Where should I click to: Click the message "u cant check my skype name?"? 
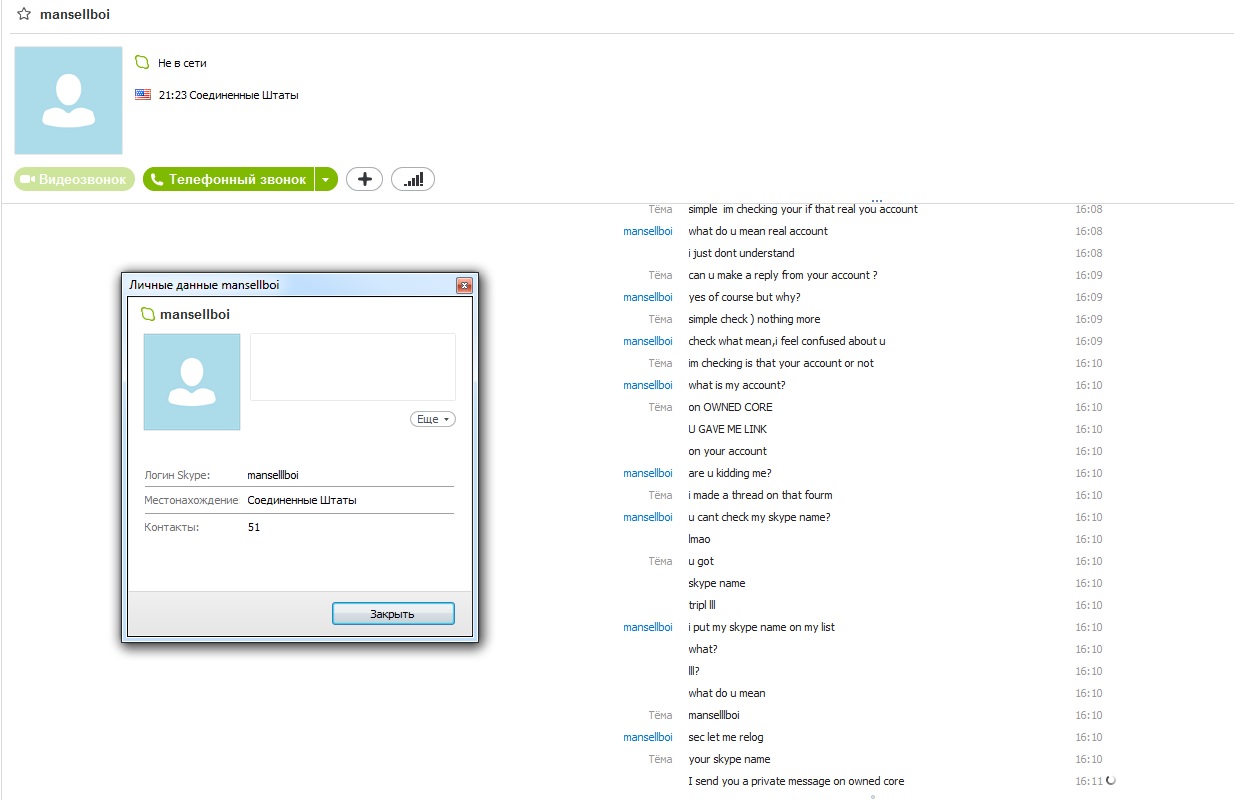click(759, 517)
